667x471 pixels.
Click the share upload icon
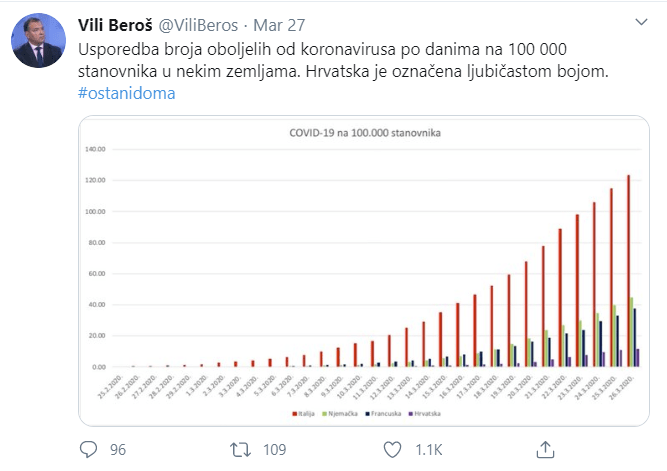click(545, 449)
